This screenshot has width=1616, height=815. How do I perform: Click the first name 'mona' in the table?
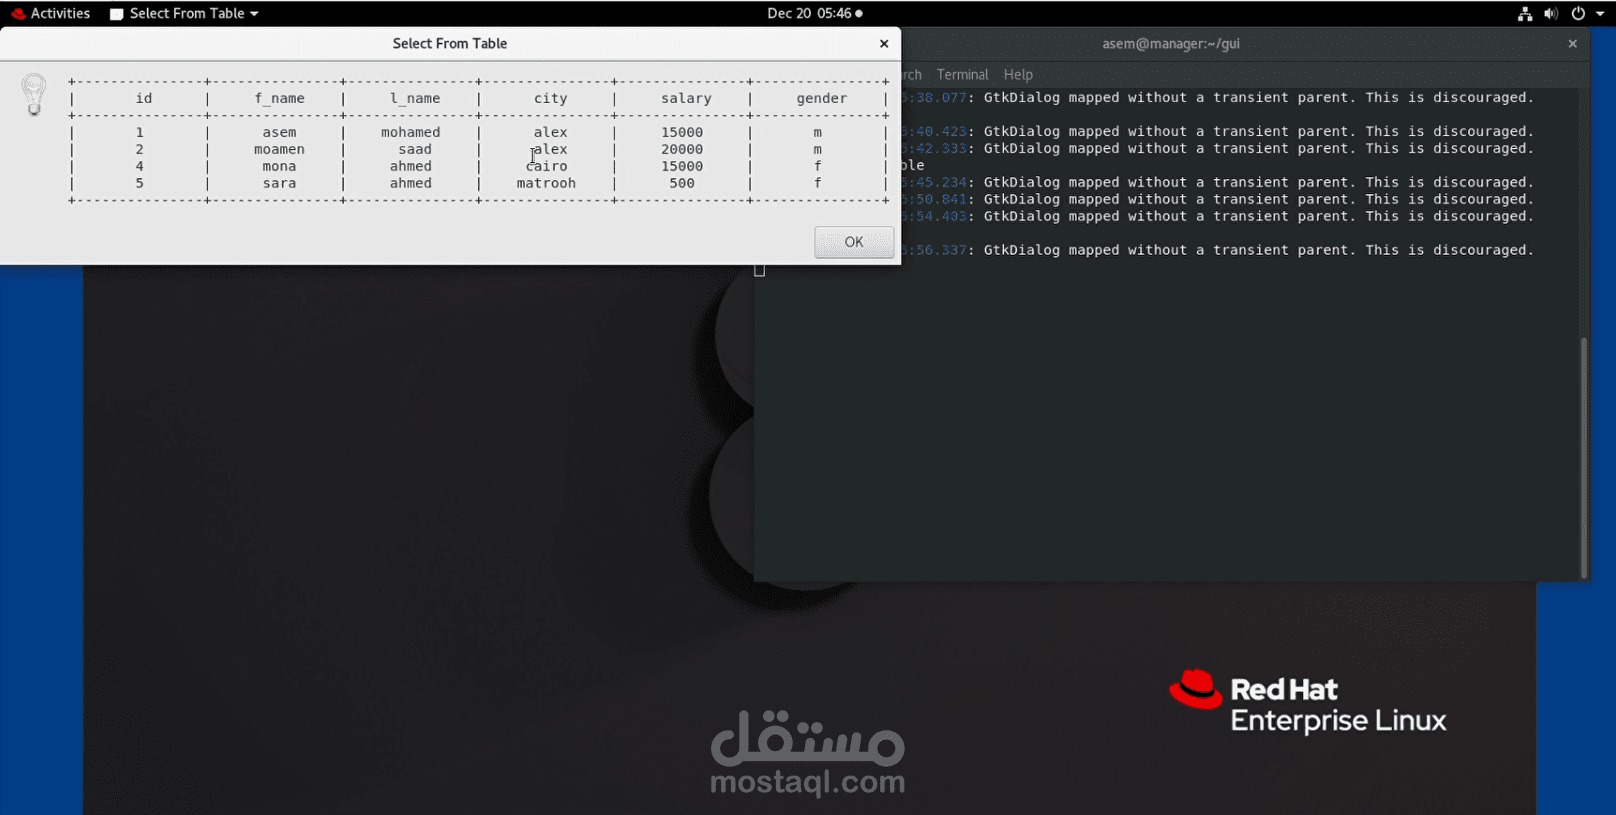279,166
